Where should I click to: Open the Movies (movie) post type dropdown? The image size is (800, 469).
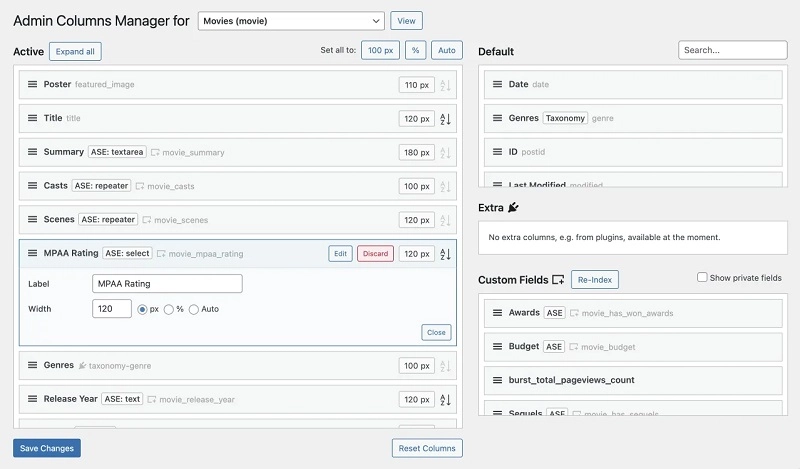291,20
